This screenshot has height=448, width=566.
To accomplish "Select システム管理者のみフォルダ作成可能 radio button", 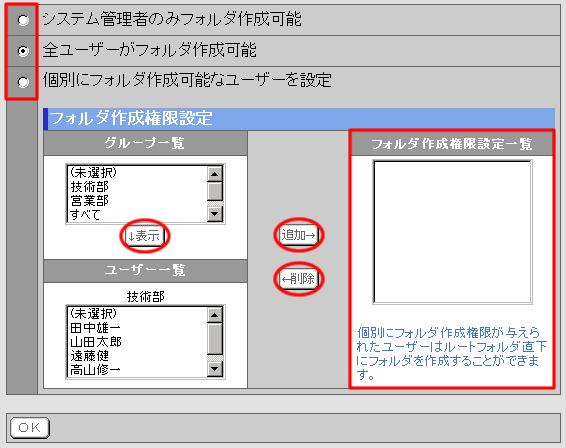I will pos(23,20).
